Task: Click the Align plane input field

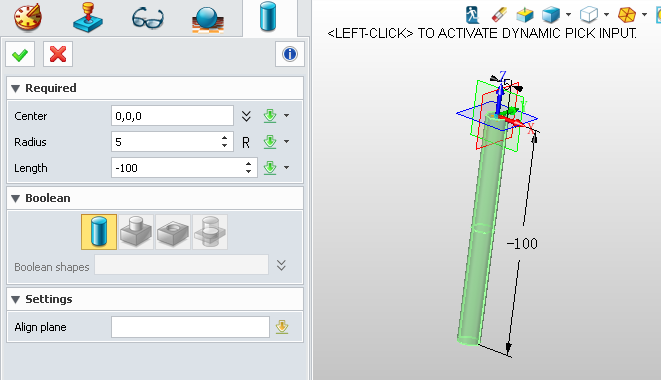Action: [190, 327]
